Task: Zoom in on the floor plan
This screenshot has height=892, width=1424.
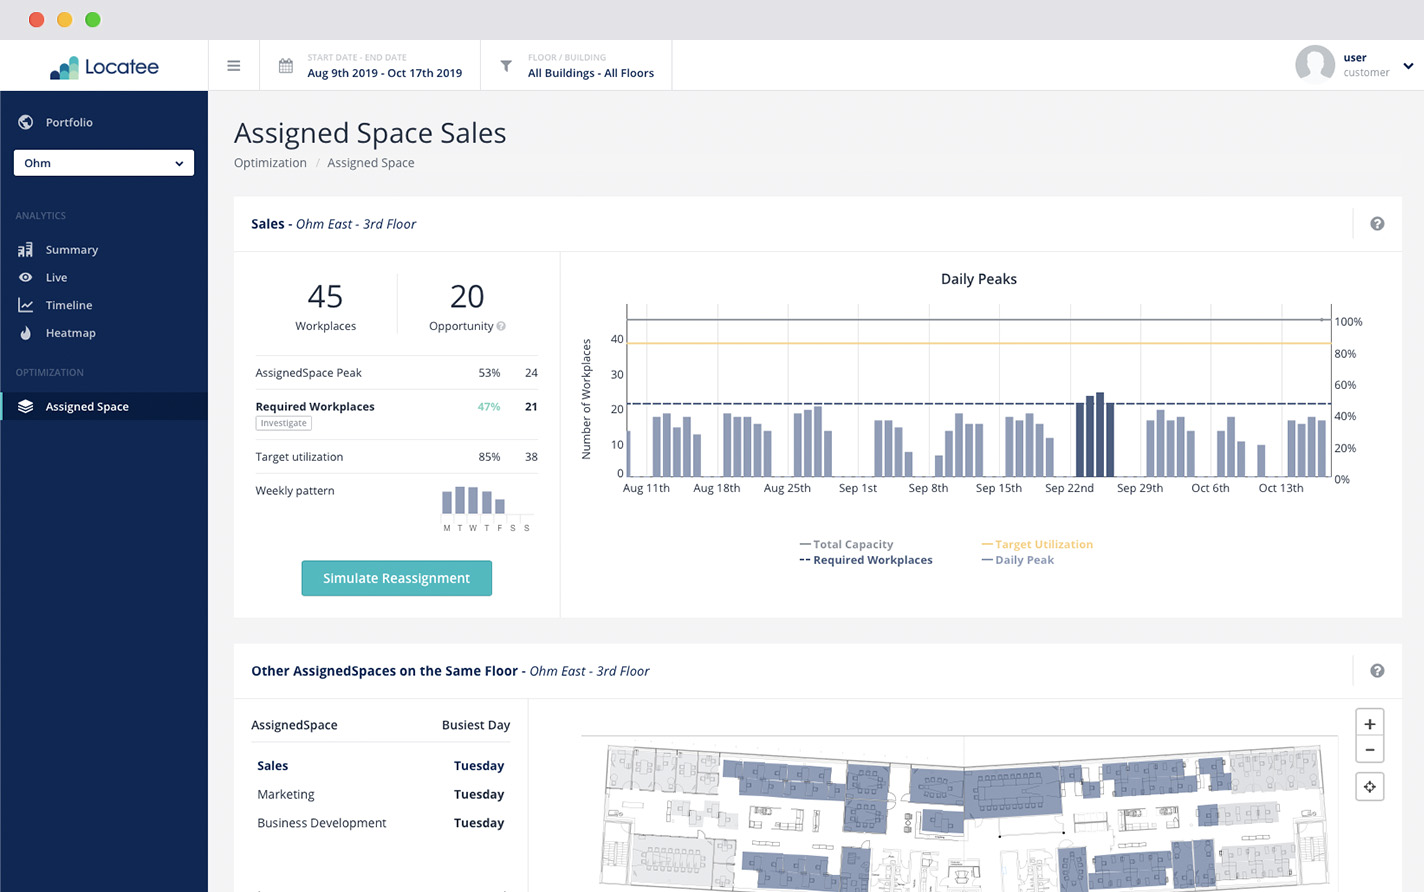Action: pyautogui.click(x=1369, y=724)
